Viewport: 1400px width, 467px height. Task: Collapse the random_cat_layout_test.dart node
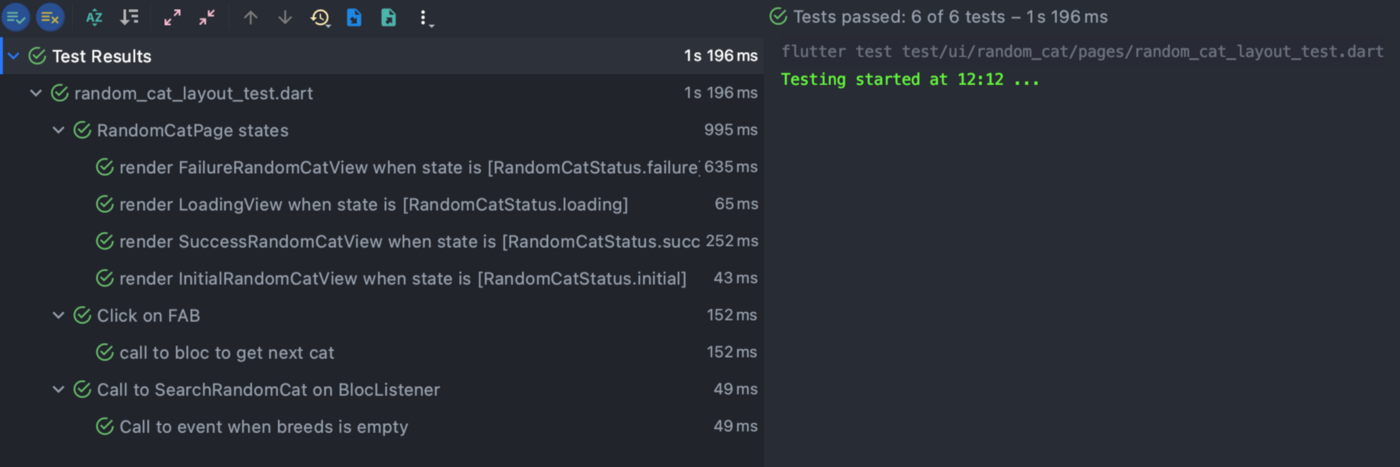(x=36, y=93)
